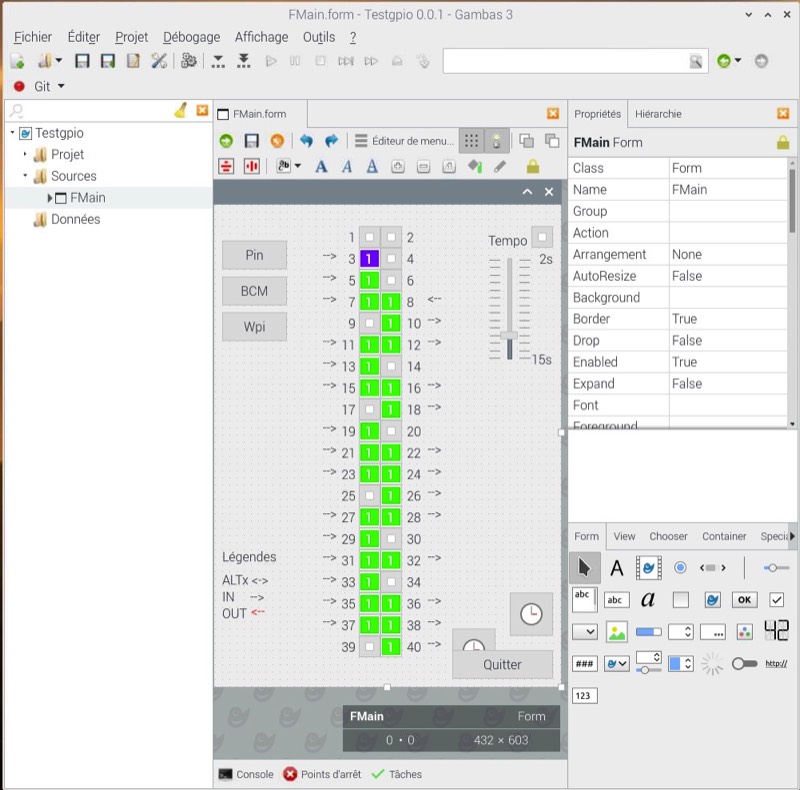Click the Tempo vertical slider handle

(509, 335)
